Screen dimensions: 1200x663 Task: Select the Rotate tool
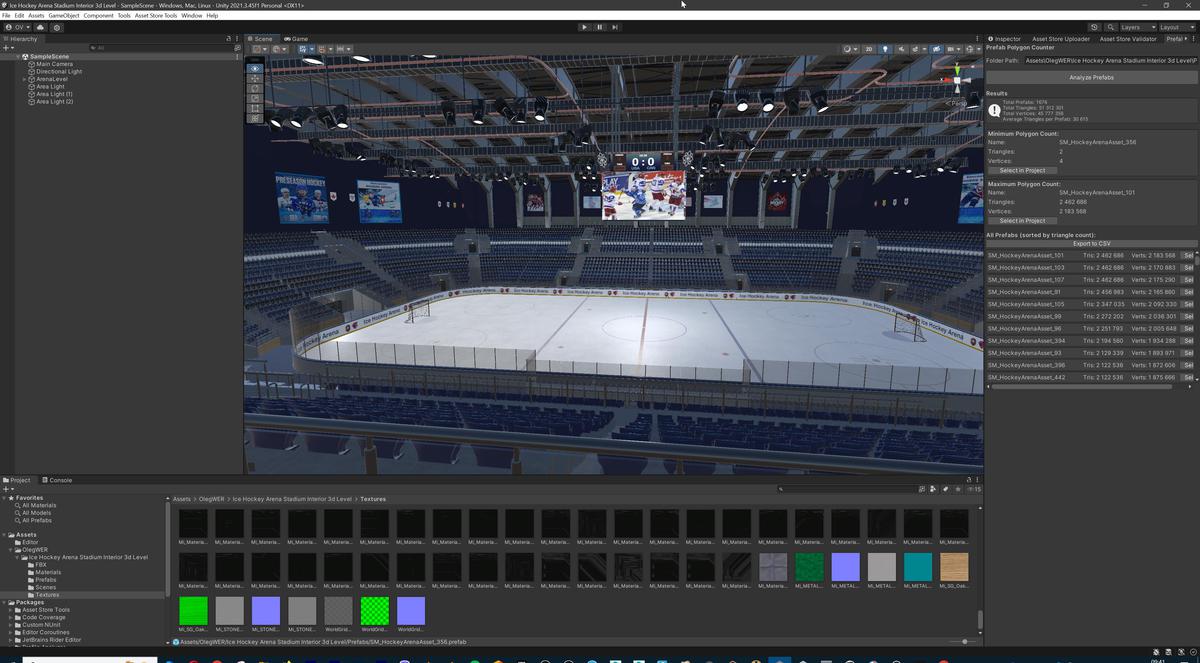pyautogui.click(x=257, y=88)
